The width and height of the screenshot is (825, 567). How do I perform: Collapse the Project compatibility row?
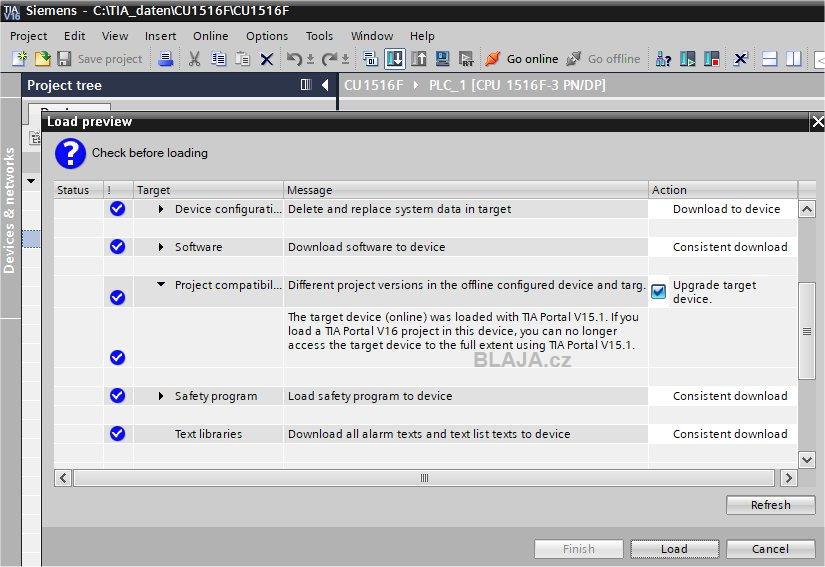[161, 285]
